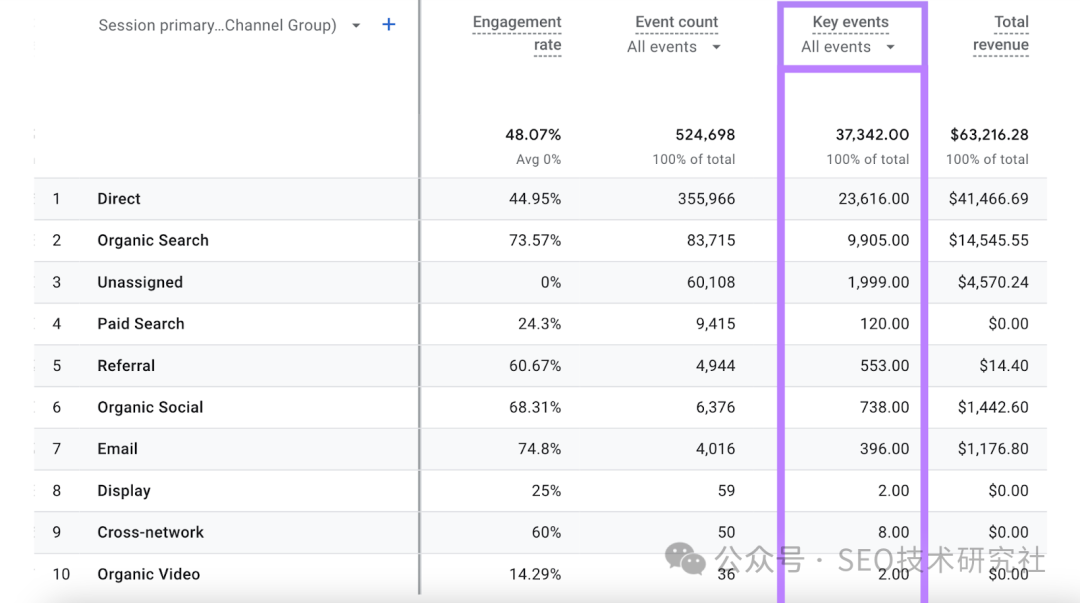Select the Organic Video row label
The height and width of the screenshot is (603, 1080).
tap(149, 574)
